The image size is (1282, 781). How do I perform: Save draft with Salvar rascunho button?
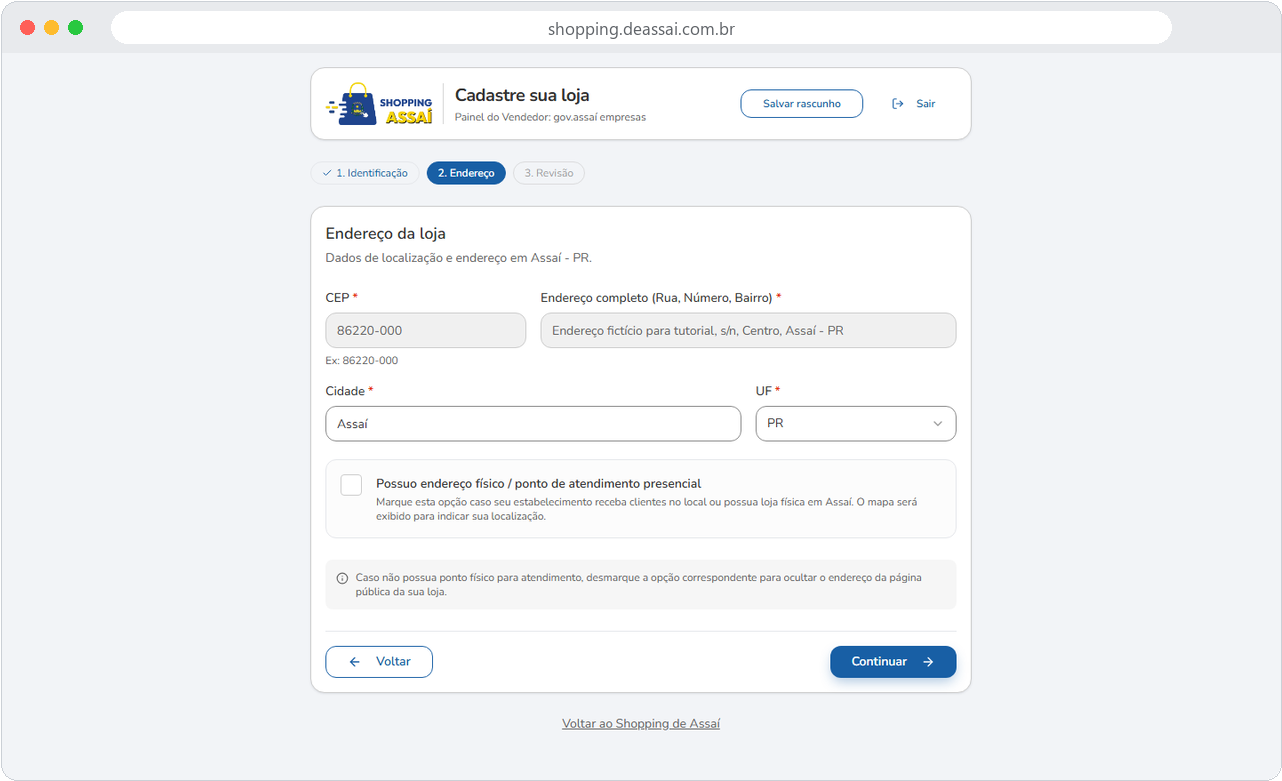click(x=802, y=104)
